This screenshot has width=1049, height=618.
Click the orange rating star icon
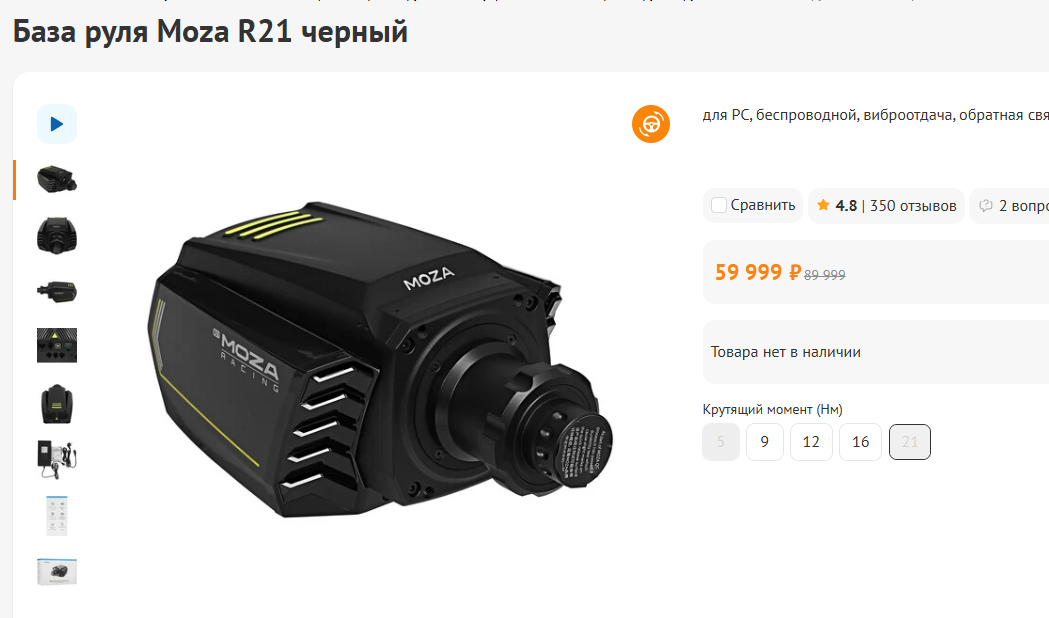823,205
